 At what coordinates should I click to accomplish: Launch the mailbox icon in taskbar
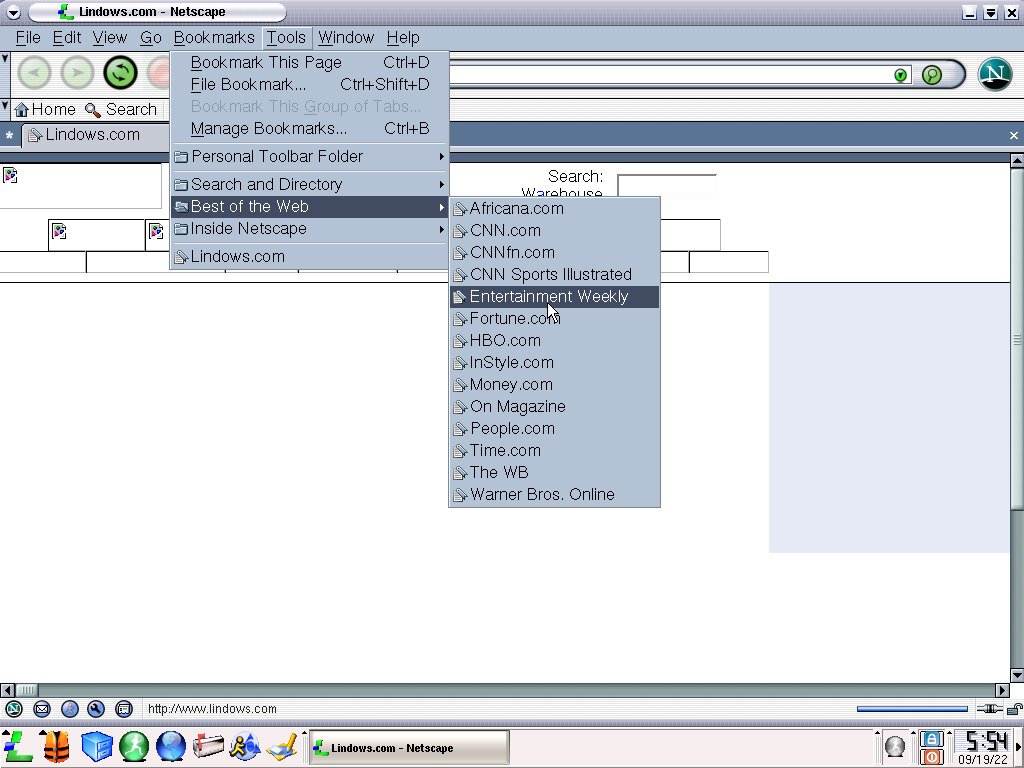point(208,747)
